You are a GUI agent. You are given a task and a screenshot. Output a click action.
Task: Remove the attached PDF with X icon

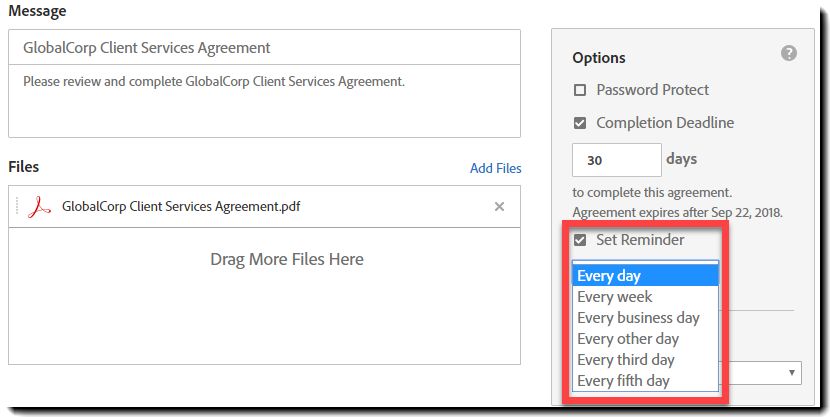pyautogui.click(x=499, y=207)
